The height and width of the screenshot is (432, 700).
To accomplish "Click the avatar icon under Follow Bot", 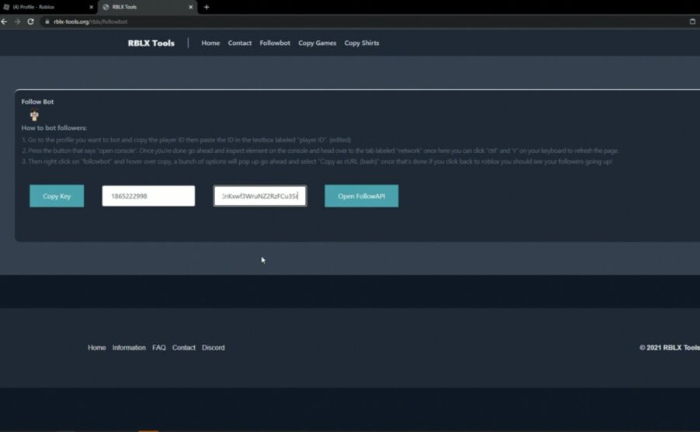I will 34,115.
